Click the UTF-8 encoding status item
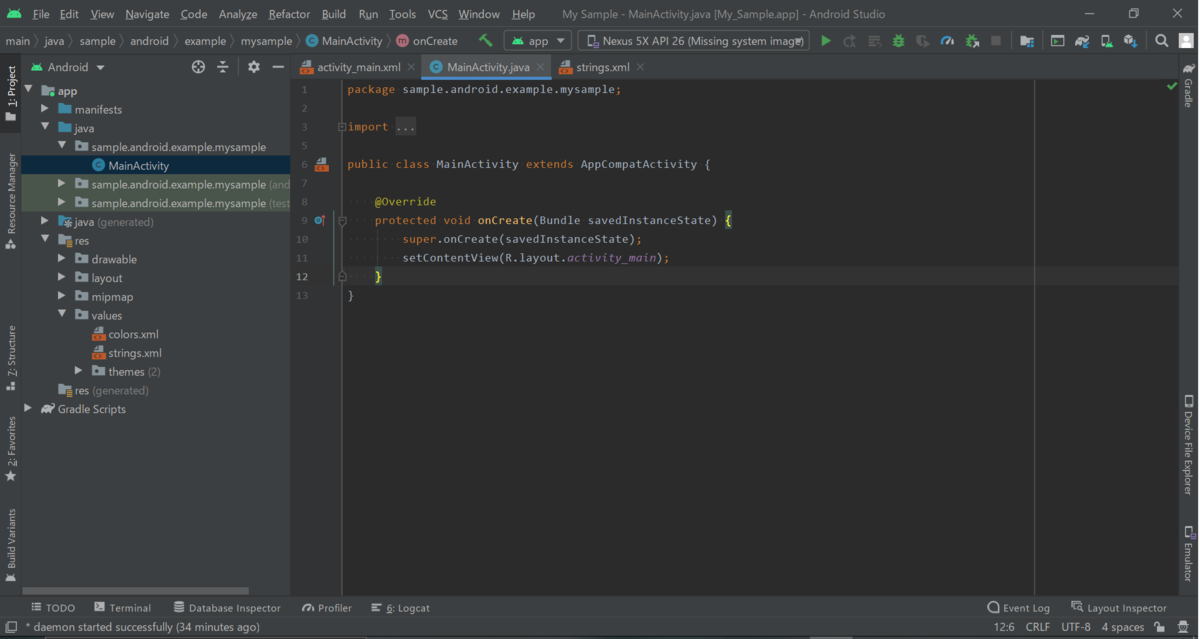Image resolution: width=1200 pixels, height=639 pixels. point(1076,627)
